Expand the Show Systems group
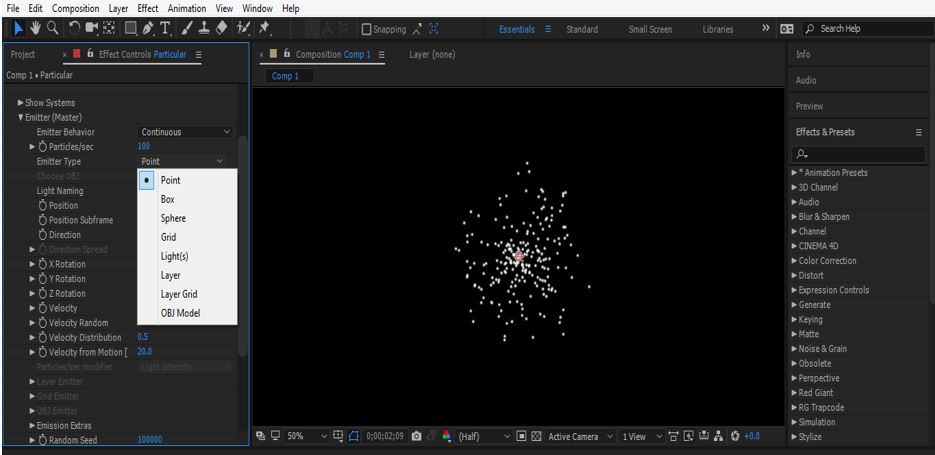The height and width of the screenshot is (455, 935). point(21,103)
